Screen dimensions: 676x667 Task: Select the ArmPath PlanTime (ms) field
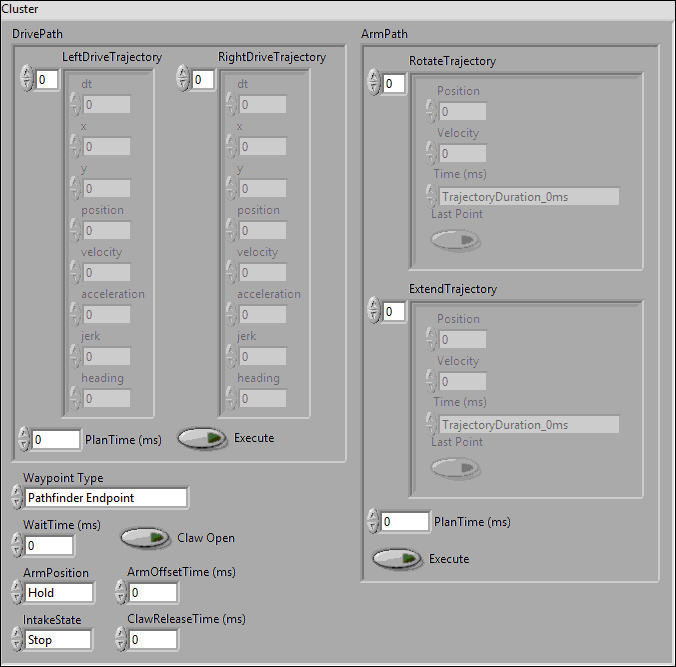(x=405, y=522)
